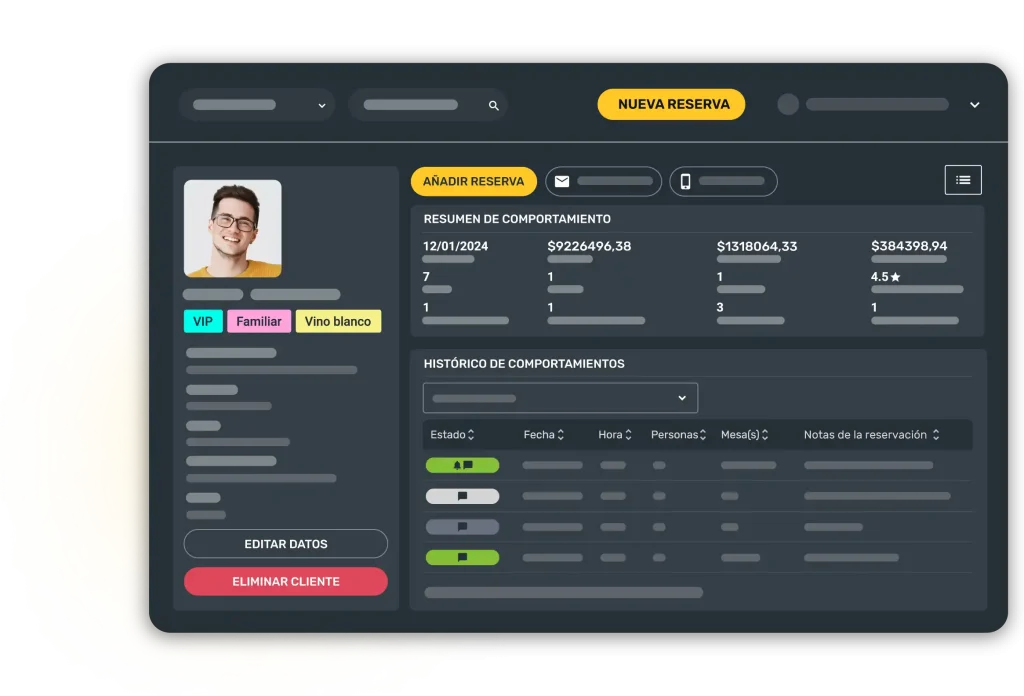Click the white status badge with comment
This screenshot has height=696, width=1024.
[462, 496]
